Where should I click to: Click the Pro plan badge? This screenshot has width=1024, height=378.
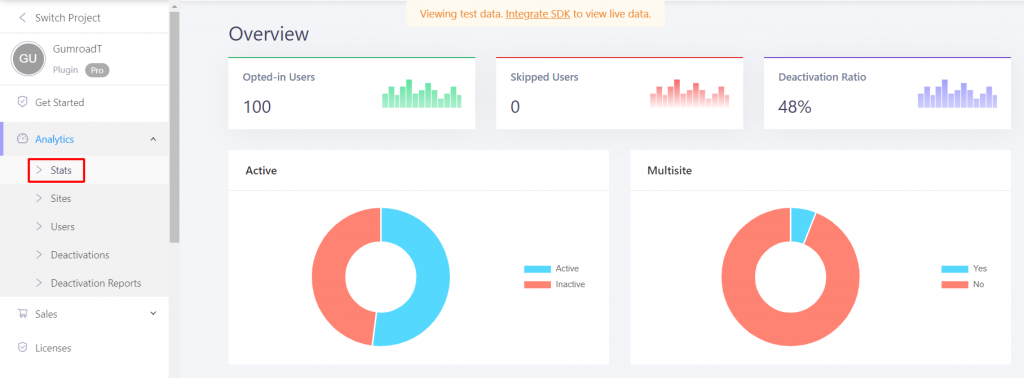tap(97, 70)
